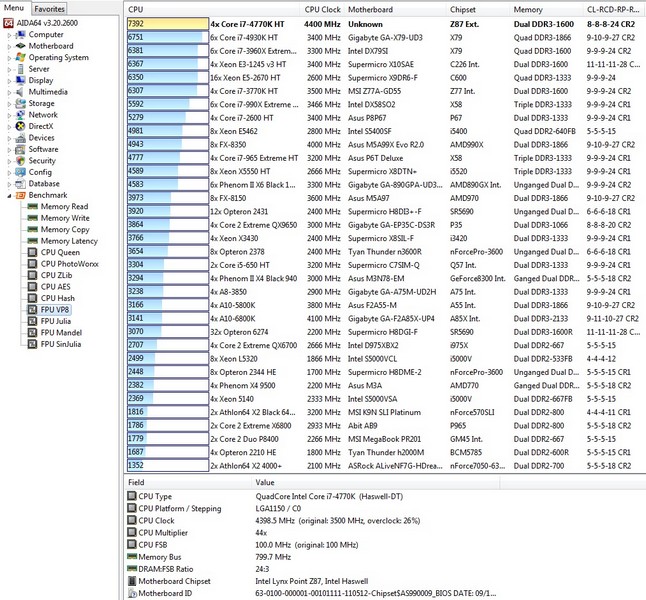The image size is (646, 600).
Task: Expand the Computer tree node
Action: point(9,35)
